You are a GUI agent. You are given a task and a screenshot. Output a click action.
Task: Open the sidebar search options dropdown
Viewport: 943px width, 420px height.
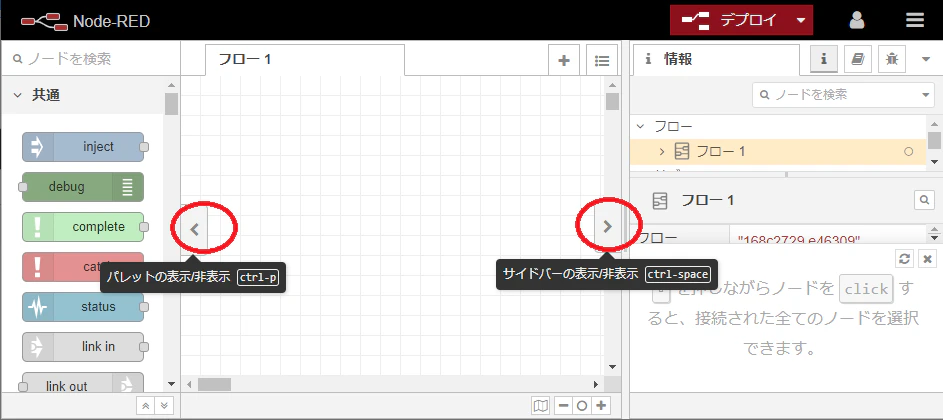click(925, 95)
